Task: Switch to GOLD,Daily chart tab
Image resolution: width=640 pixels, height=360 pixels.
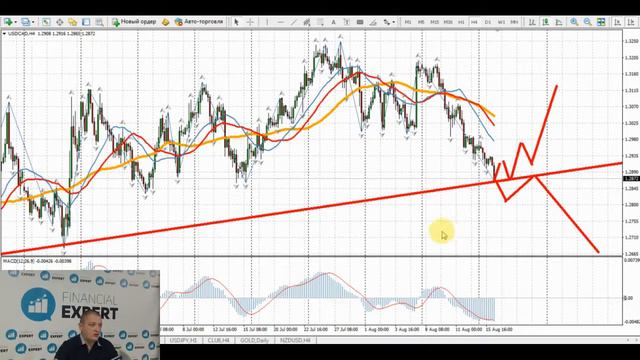Action: (254, 340)
